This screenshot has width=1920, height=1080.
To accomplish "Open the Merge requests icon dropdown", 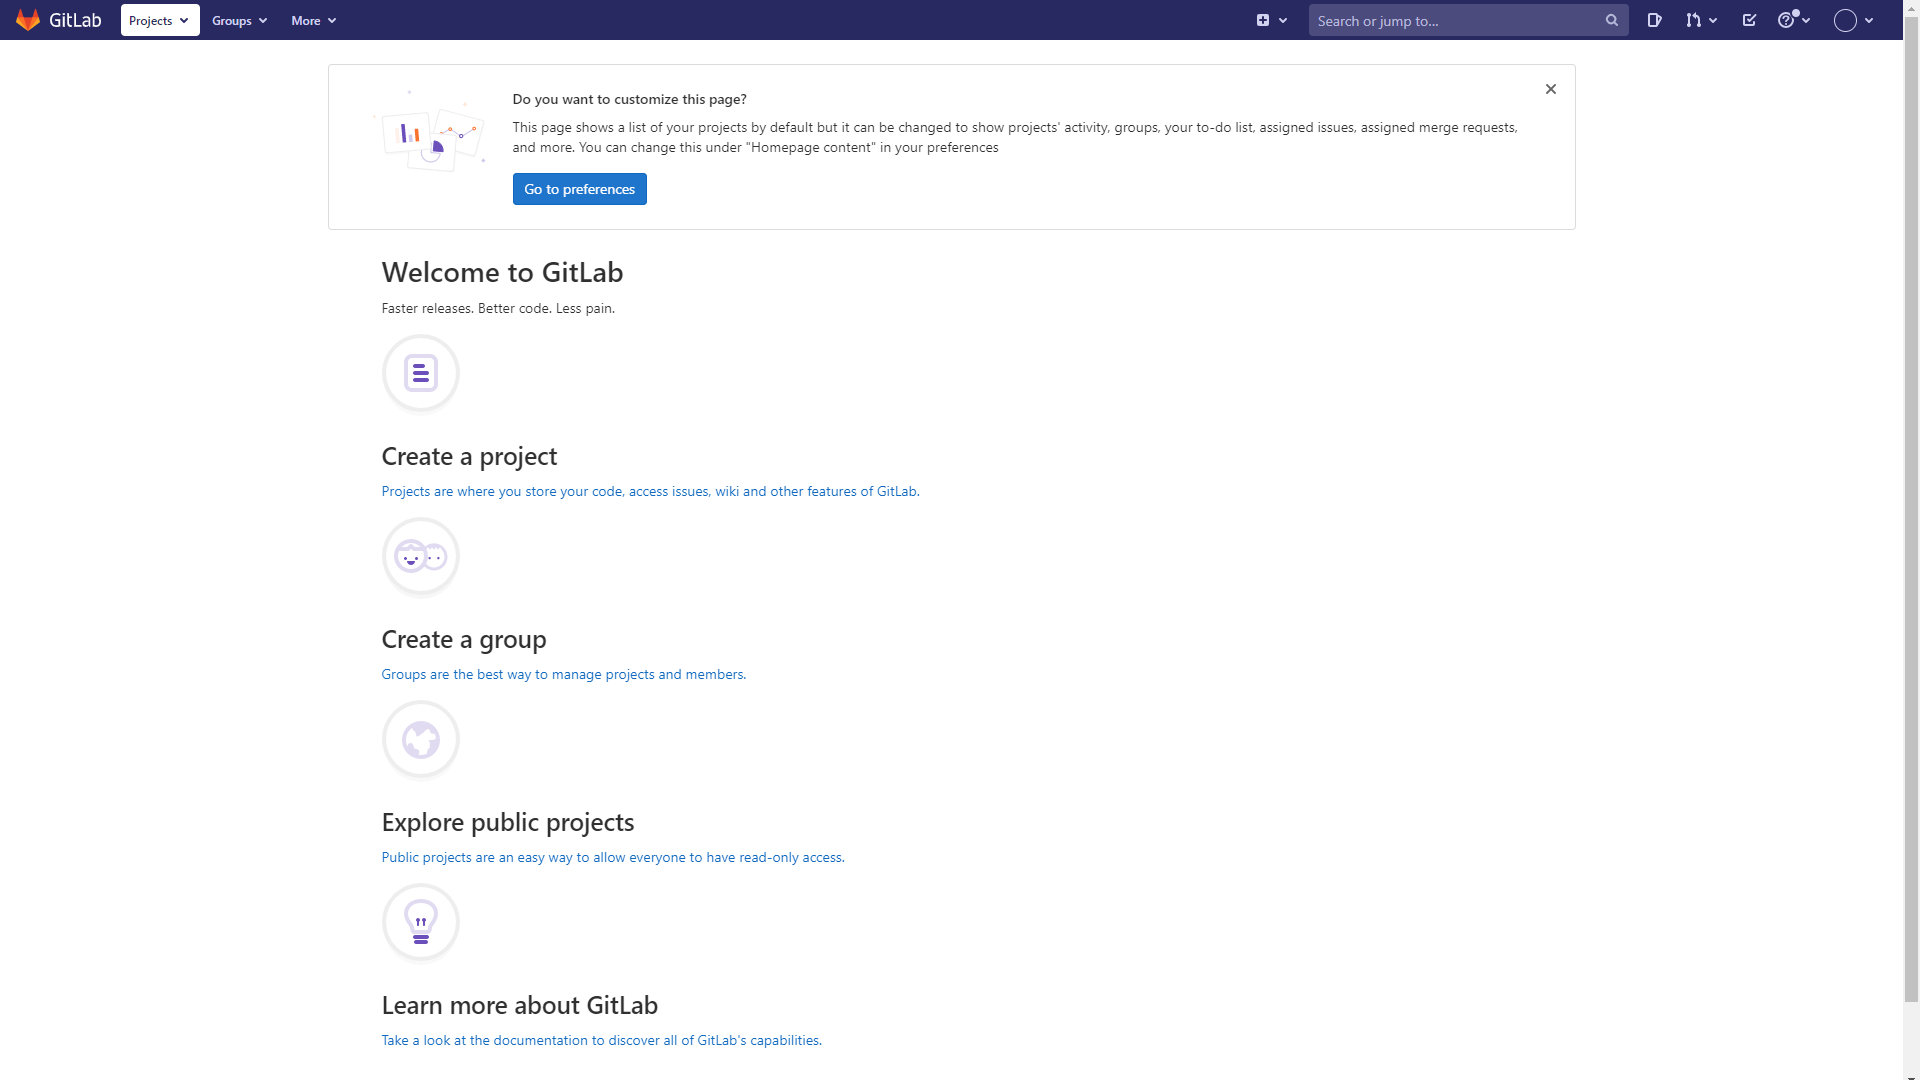I will 1701,20.
